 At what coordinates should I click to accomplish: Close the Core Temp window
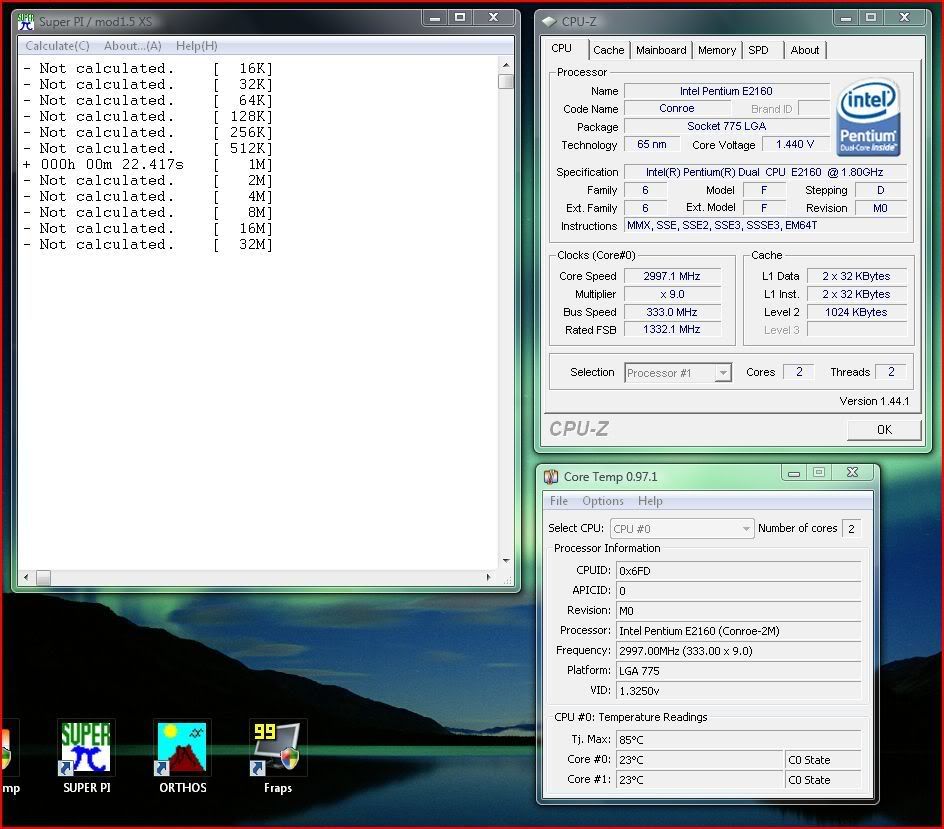pos(852,473)
